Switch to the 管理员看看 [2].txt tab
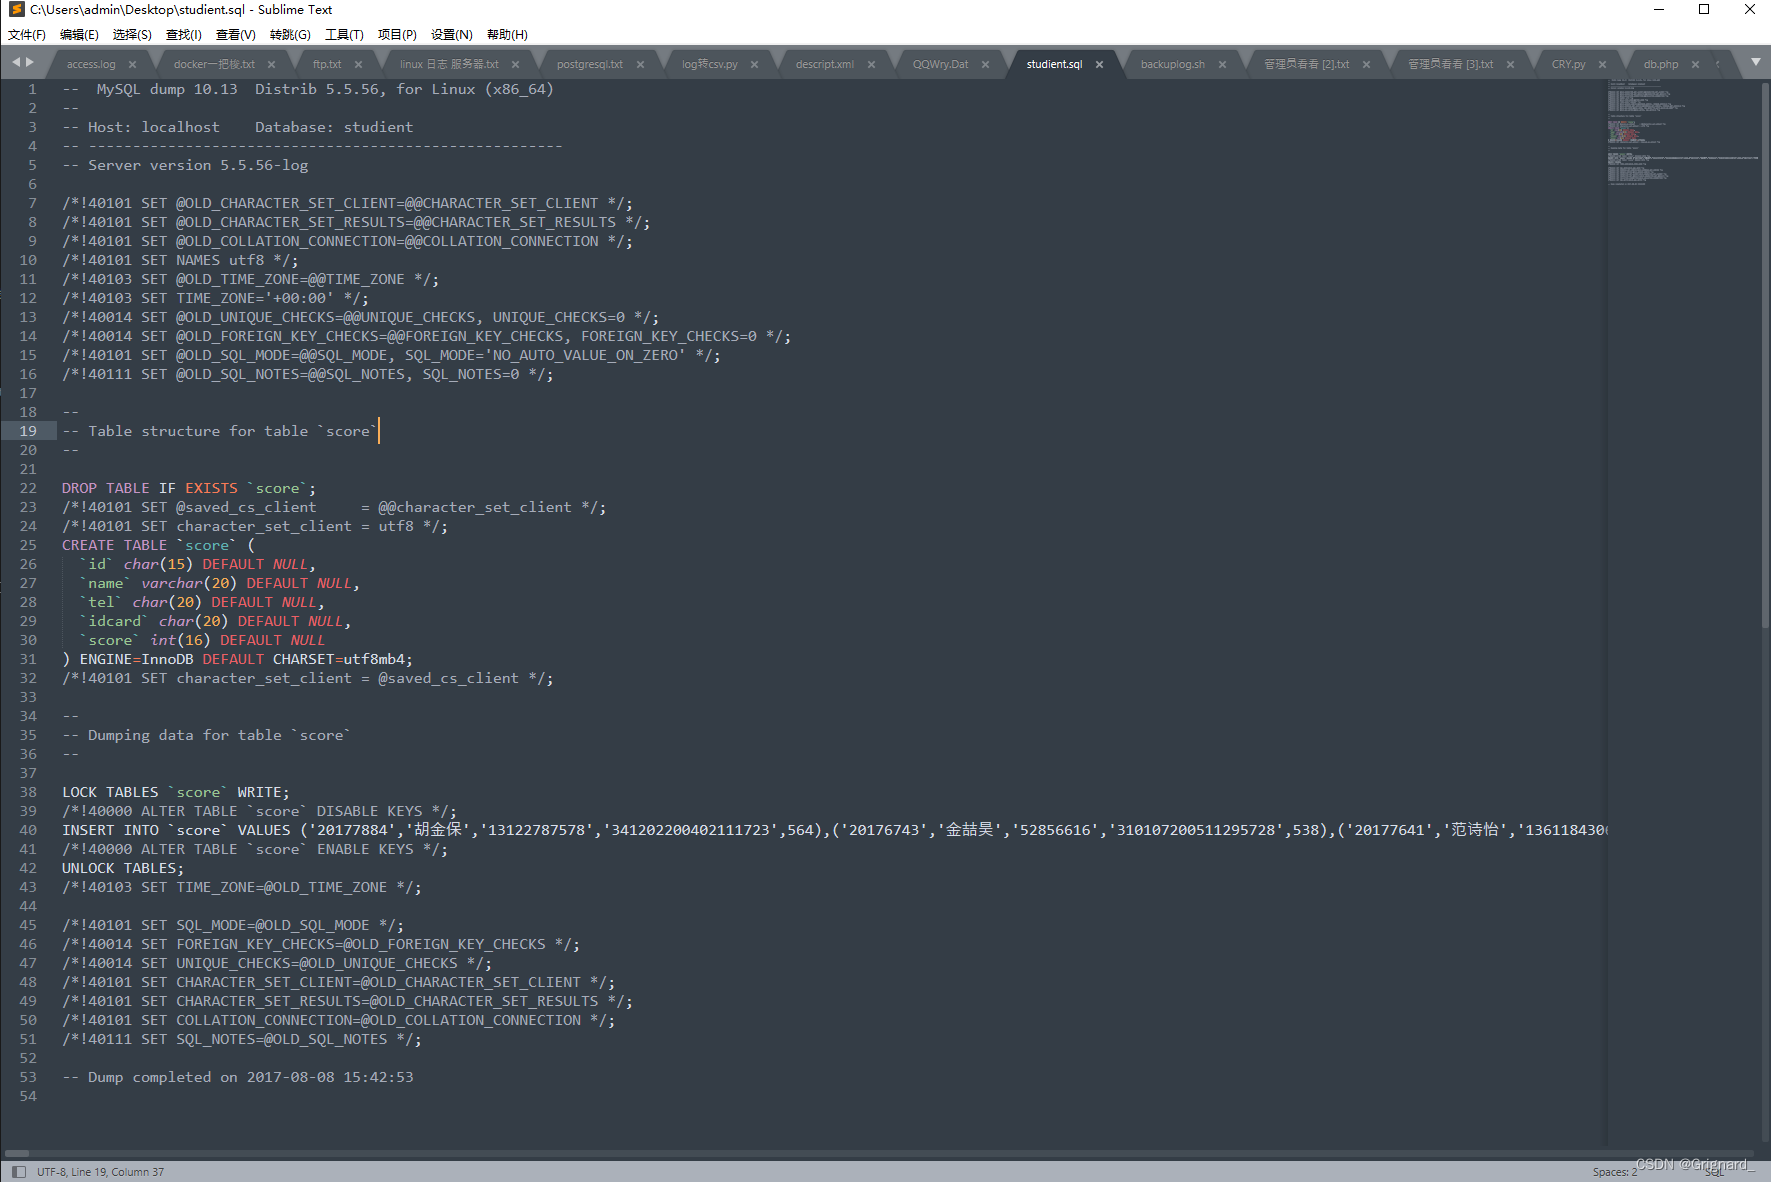The image size is (1771, 1182). (1306, 64)
